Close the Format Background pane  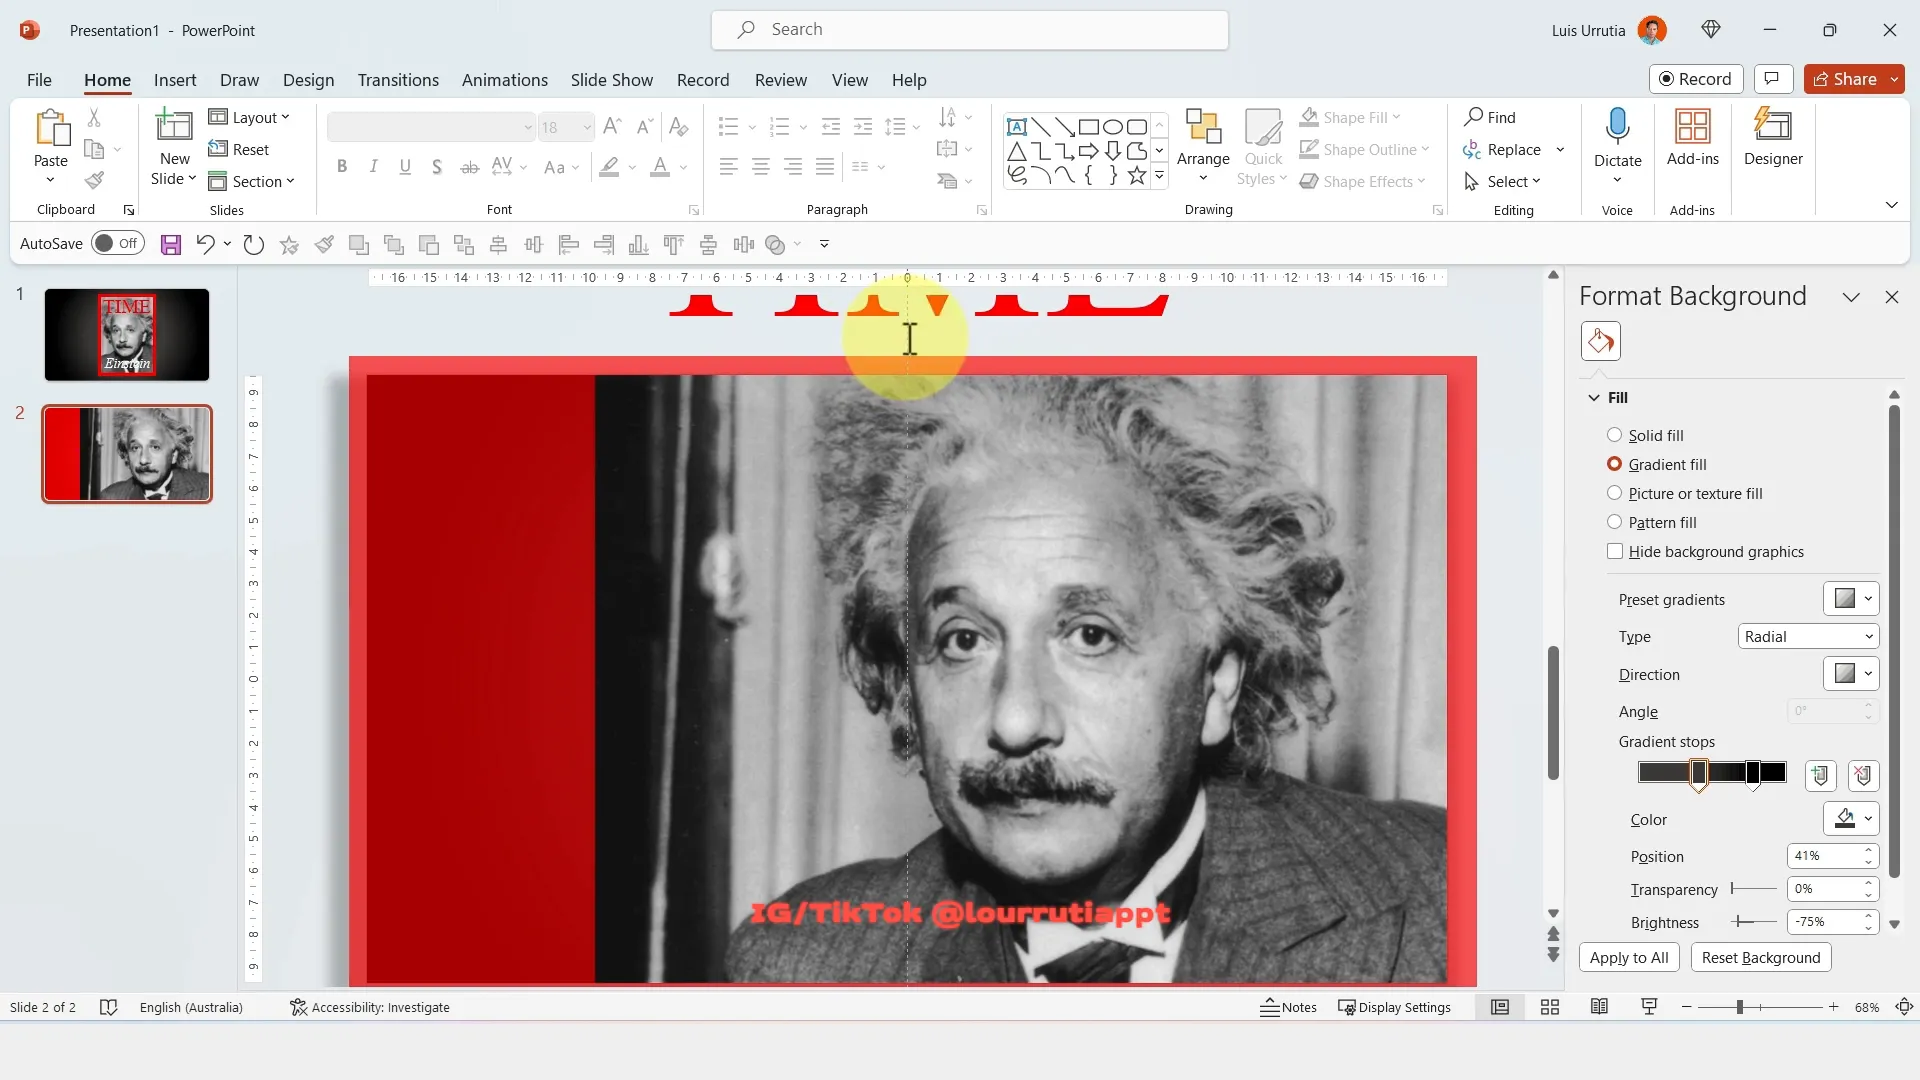pyautogui.click(x=1891, y=297)
